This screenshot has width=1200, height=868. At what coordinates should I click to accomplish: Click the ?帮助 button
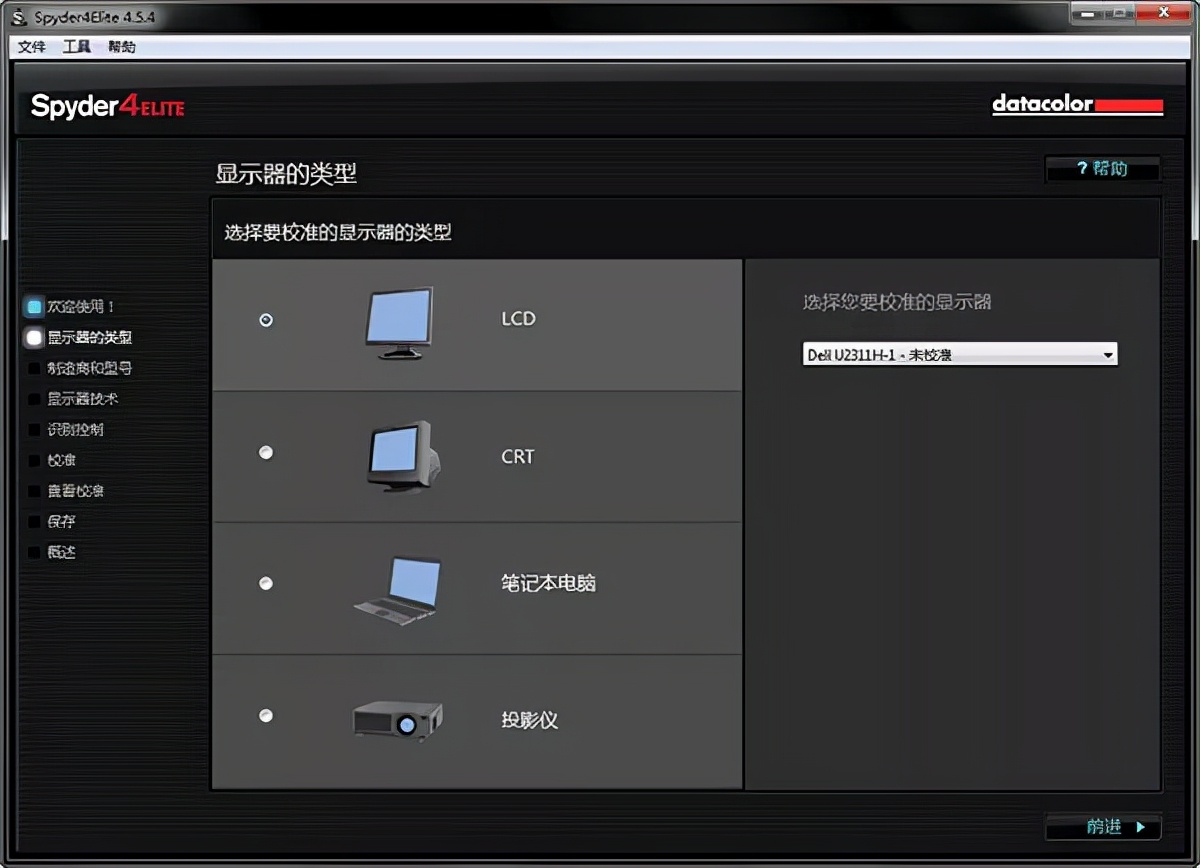click(x=1102, y=168)
